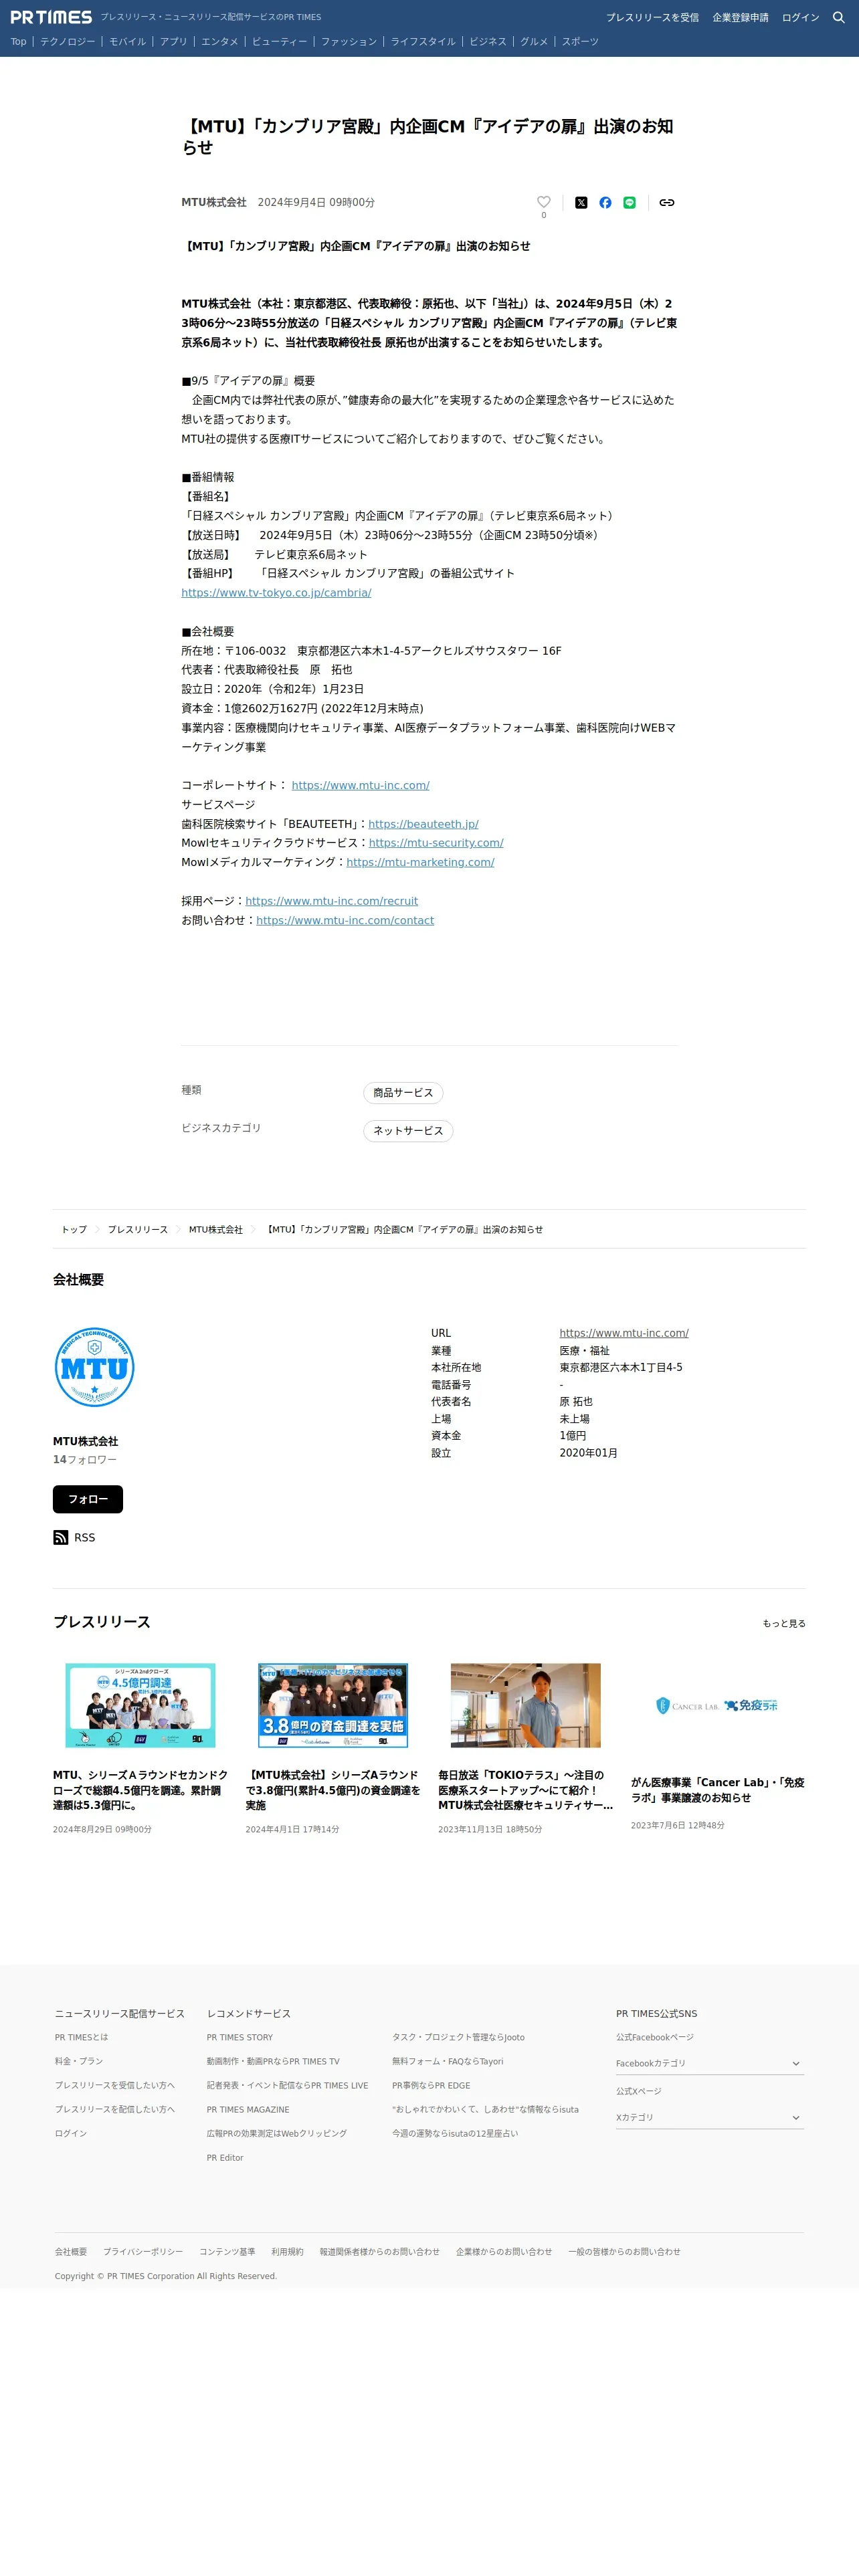The height and width of the screenshot is (2576, 859).
Task: Share article on X icon
Action: (581, 202)
